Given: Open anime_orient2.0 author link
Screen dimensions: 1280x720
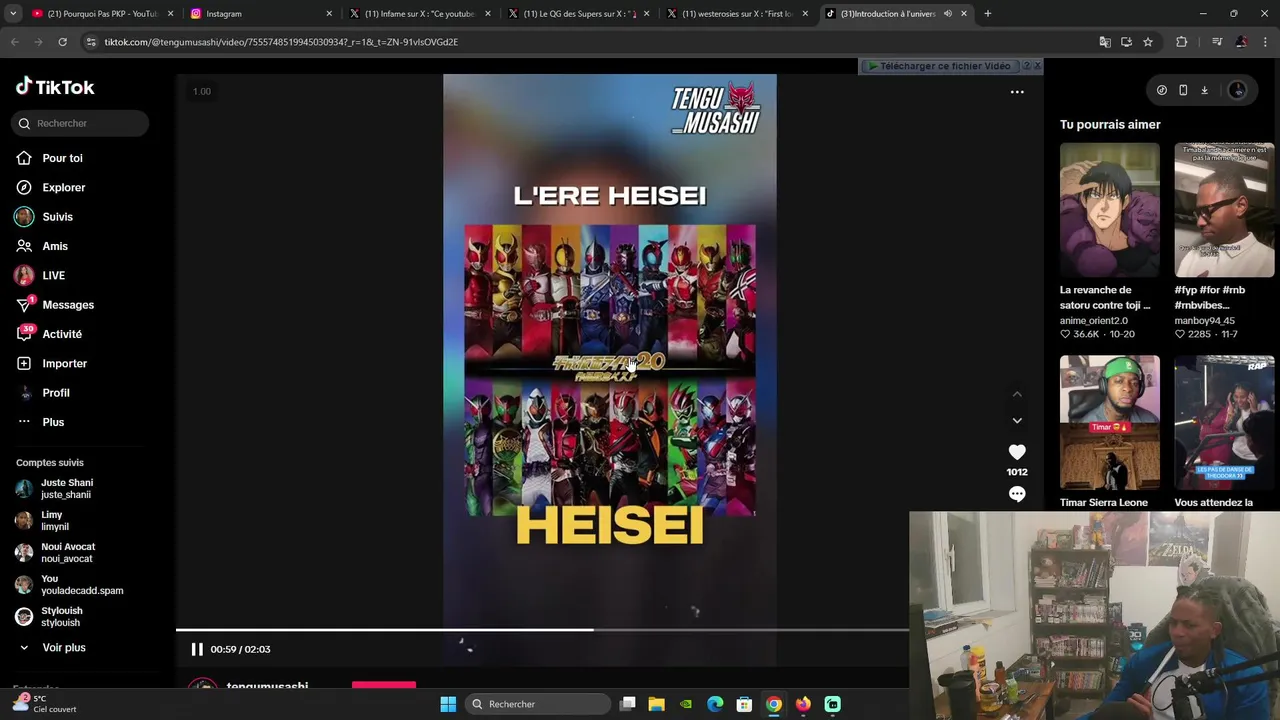Looking at the screenshot, I should [x=1093, y=321].
